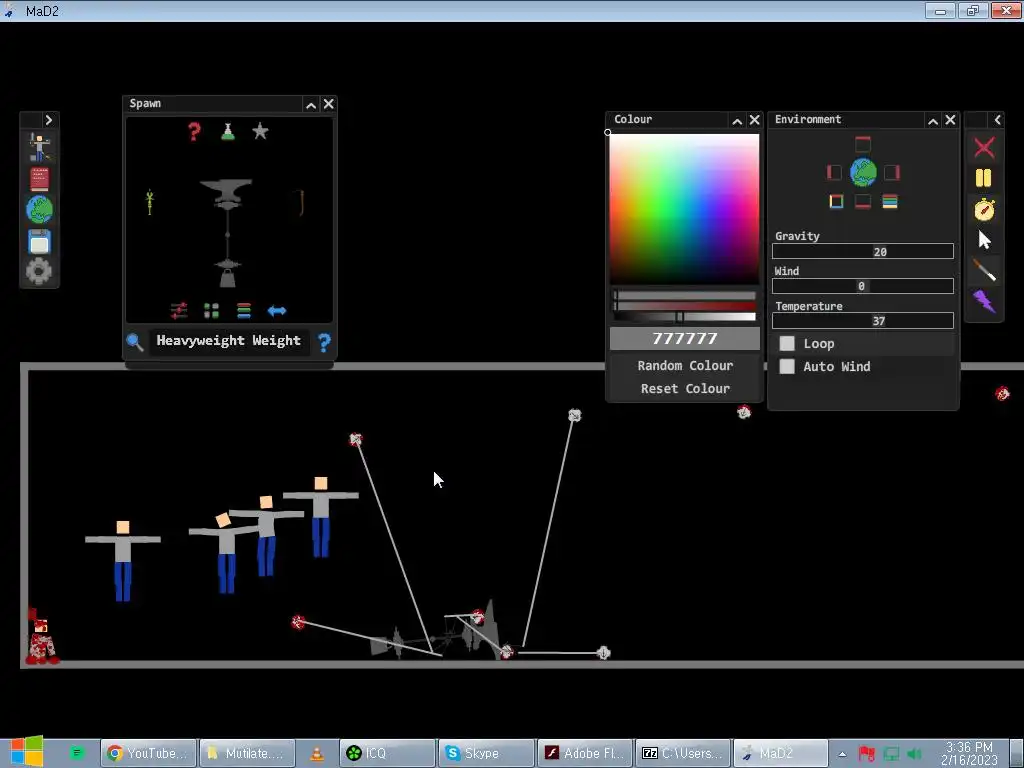Image resolution: width=1024 pixels, height=768 pixels.
Task: Choose the dark brown item on Spawn carousel right
Action: point(301,202)
